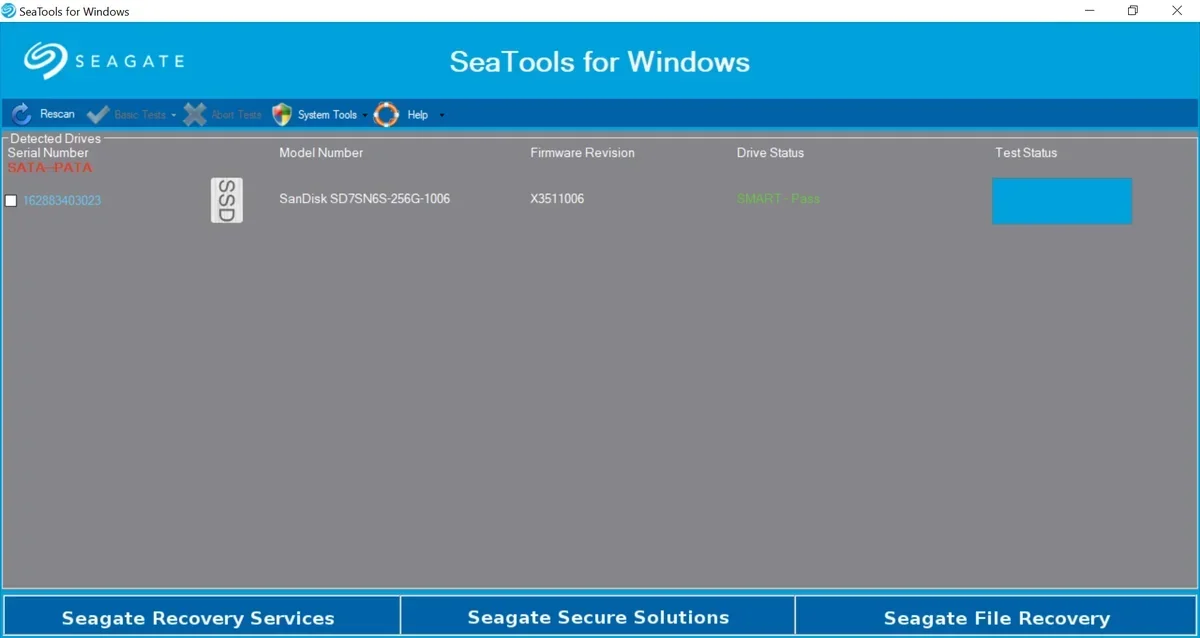This screenshot has width=1200, height=638.
Task: Click the Abort Tests X icon
Action: point(195,114)
